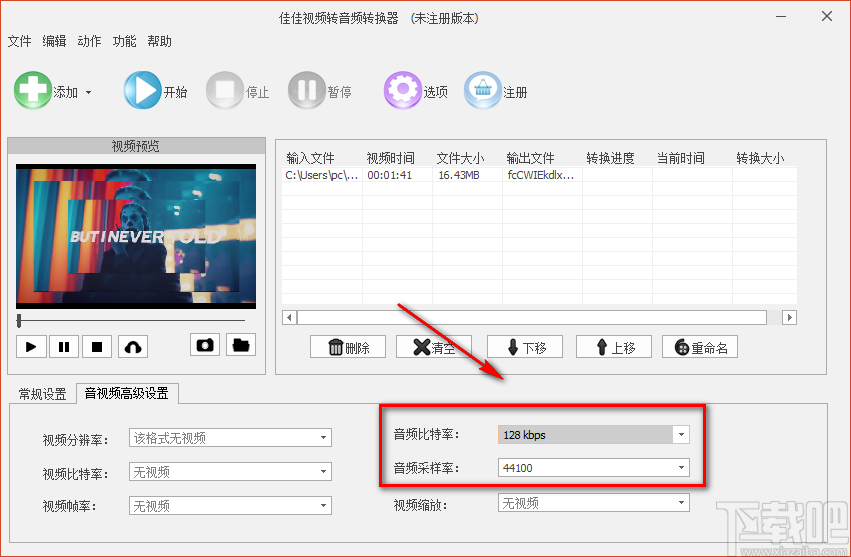Open the 视频缩放 dropdown
The height and width of the screenshot is (557, 851).
pos(594,503)
